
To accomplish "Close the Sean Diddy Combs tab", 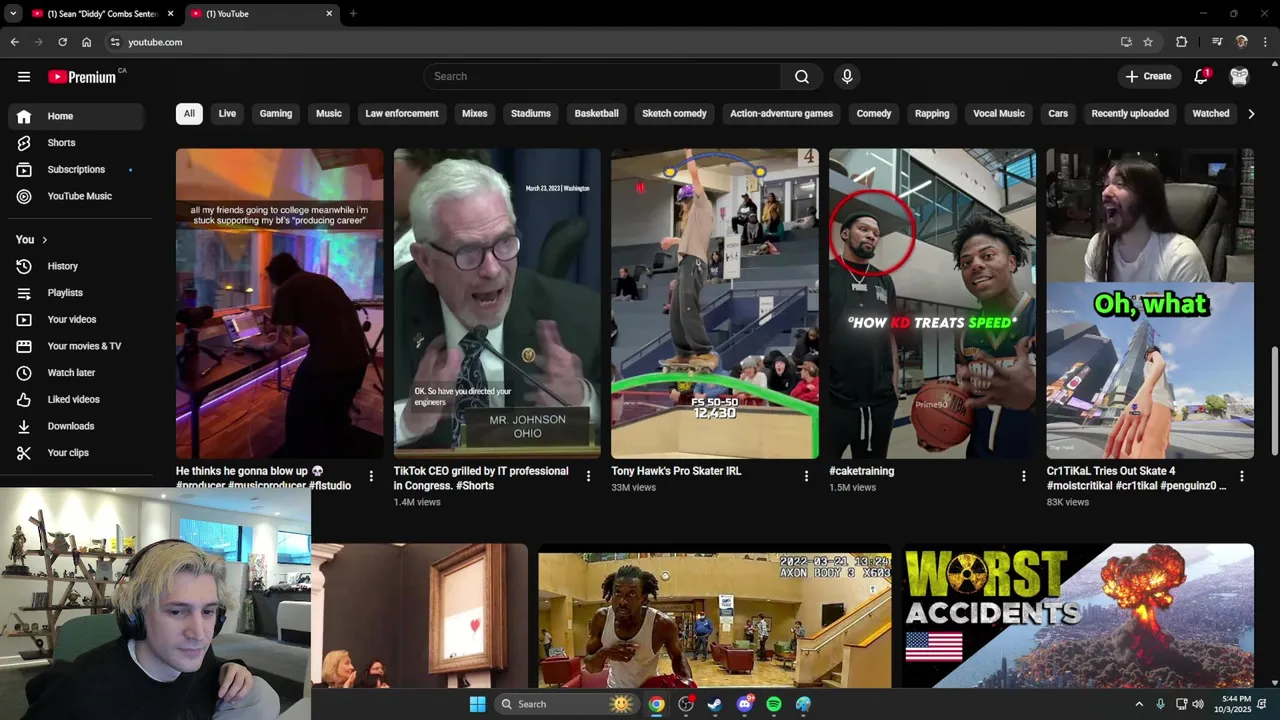I will click(170, 13).
